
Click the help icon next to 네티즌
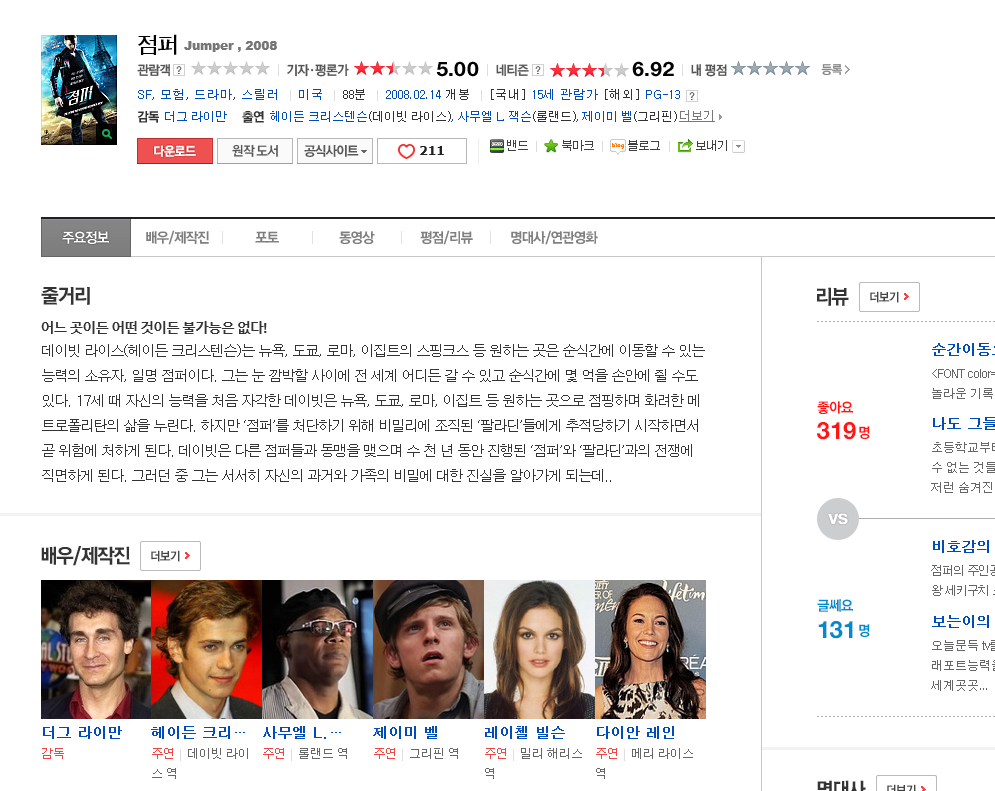pos(538,70)
